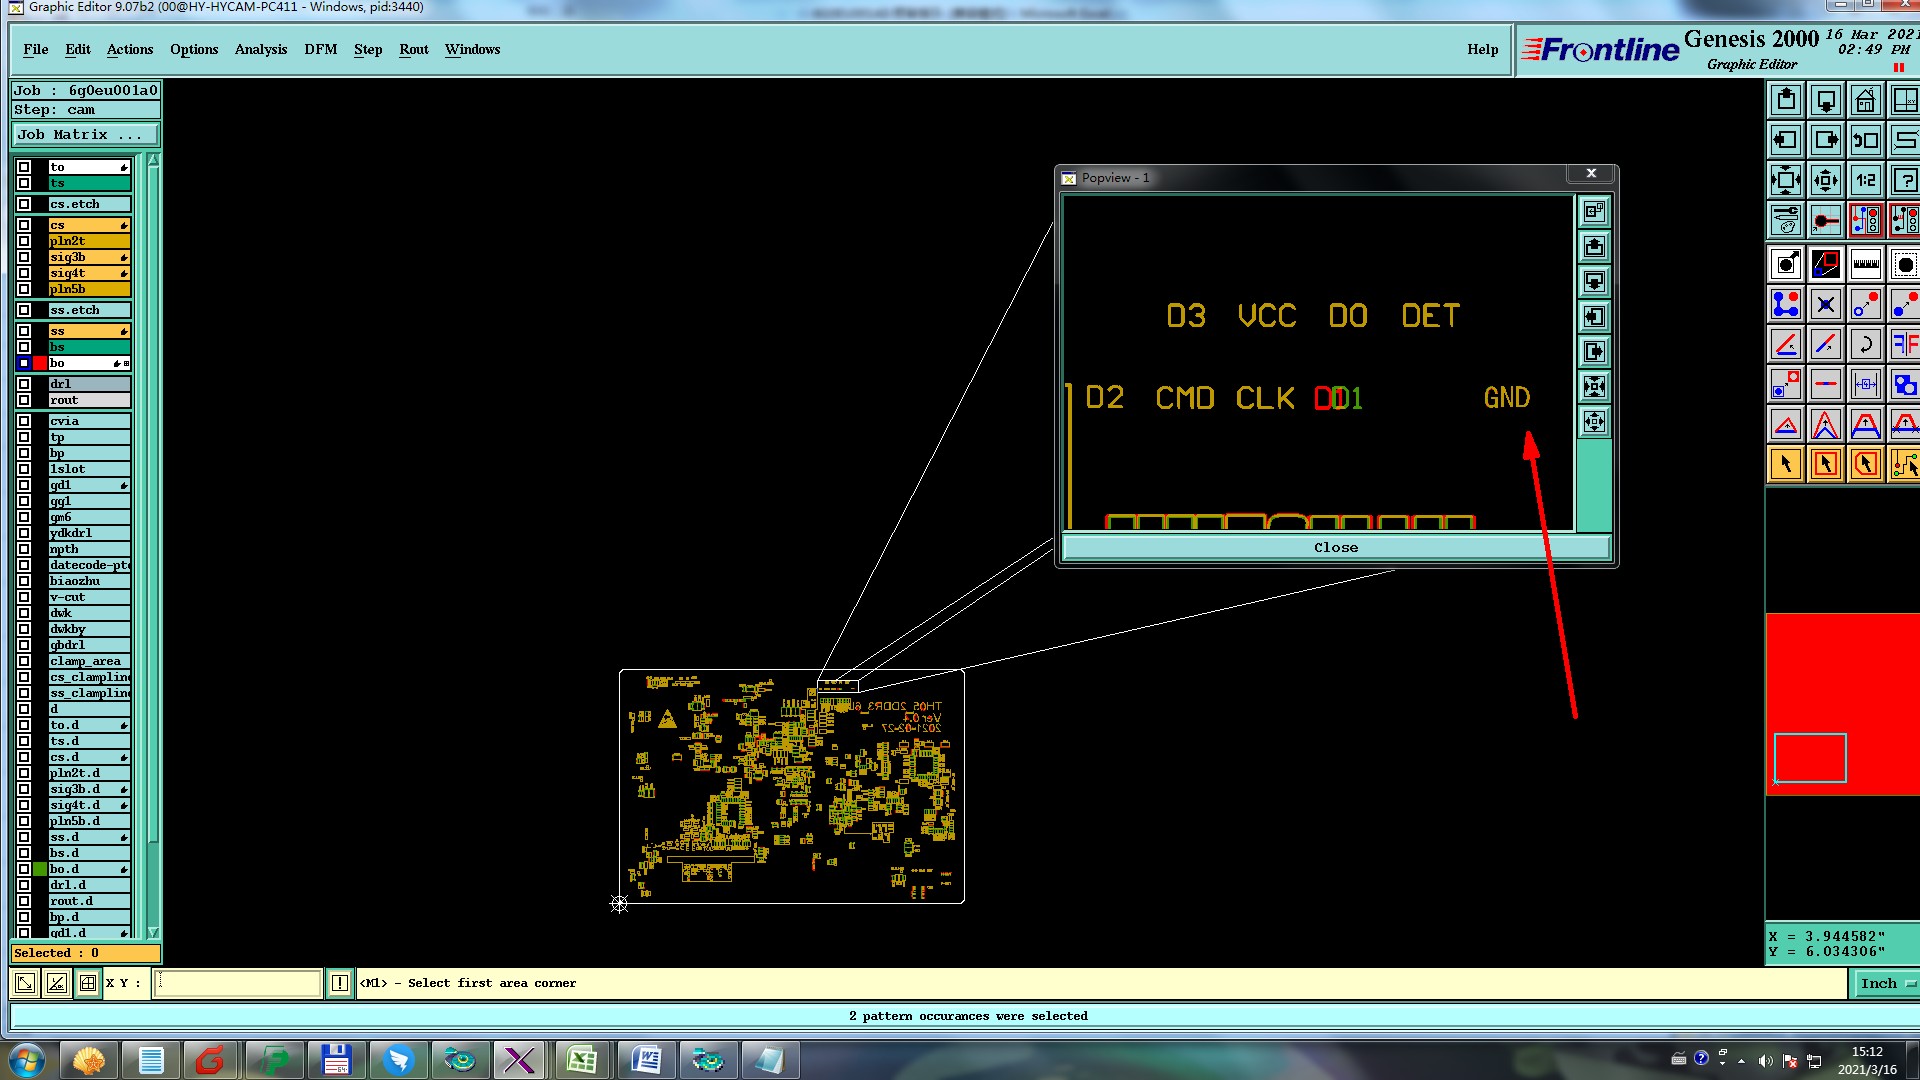Image resolution: width=1920 pixels, height=1080 pixels.
Task: Click the Help menu button
Action: click(1482, 49)
